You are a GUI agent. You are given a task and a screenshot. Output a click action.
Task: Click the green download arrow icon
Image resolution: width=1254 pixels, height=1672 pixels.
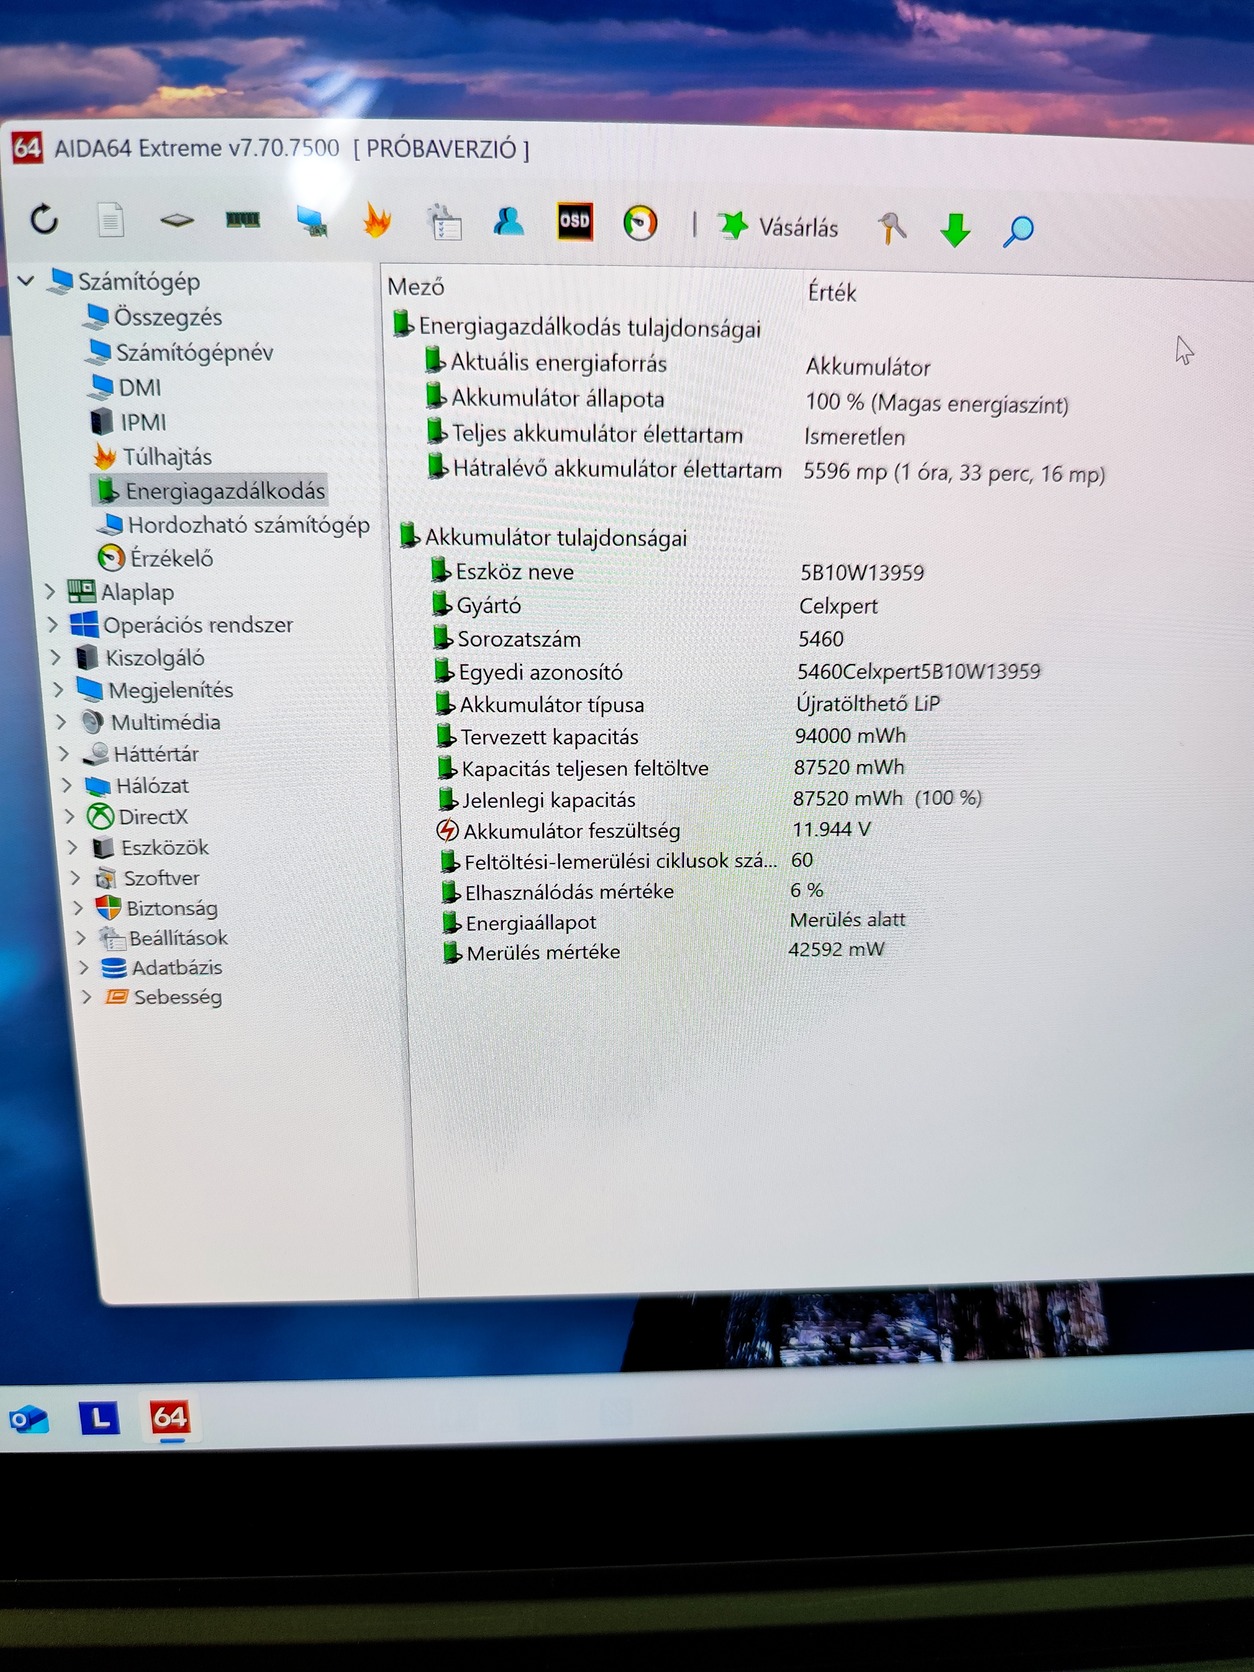point(955,230)
